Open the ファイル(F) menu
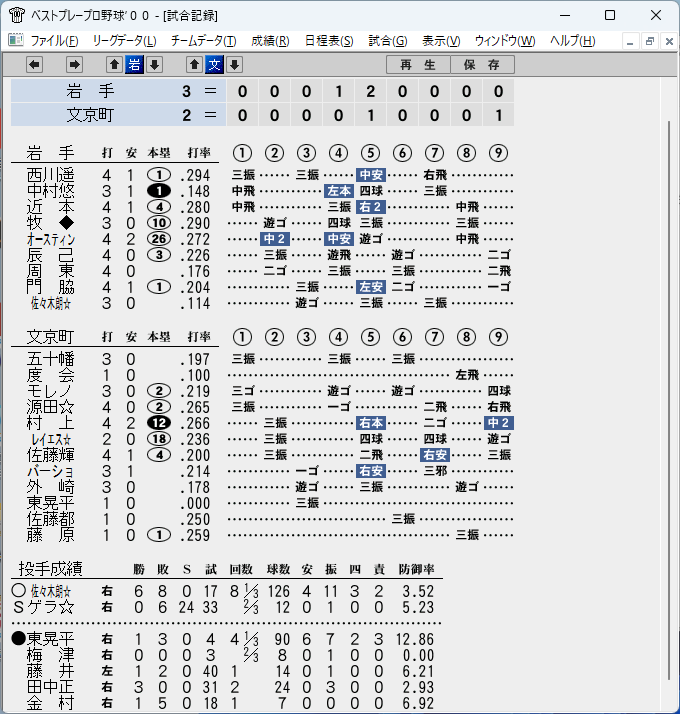680x714 pixels. pyautogui.click(x=54, y=41)
